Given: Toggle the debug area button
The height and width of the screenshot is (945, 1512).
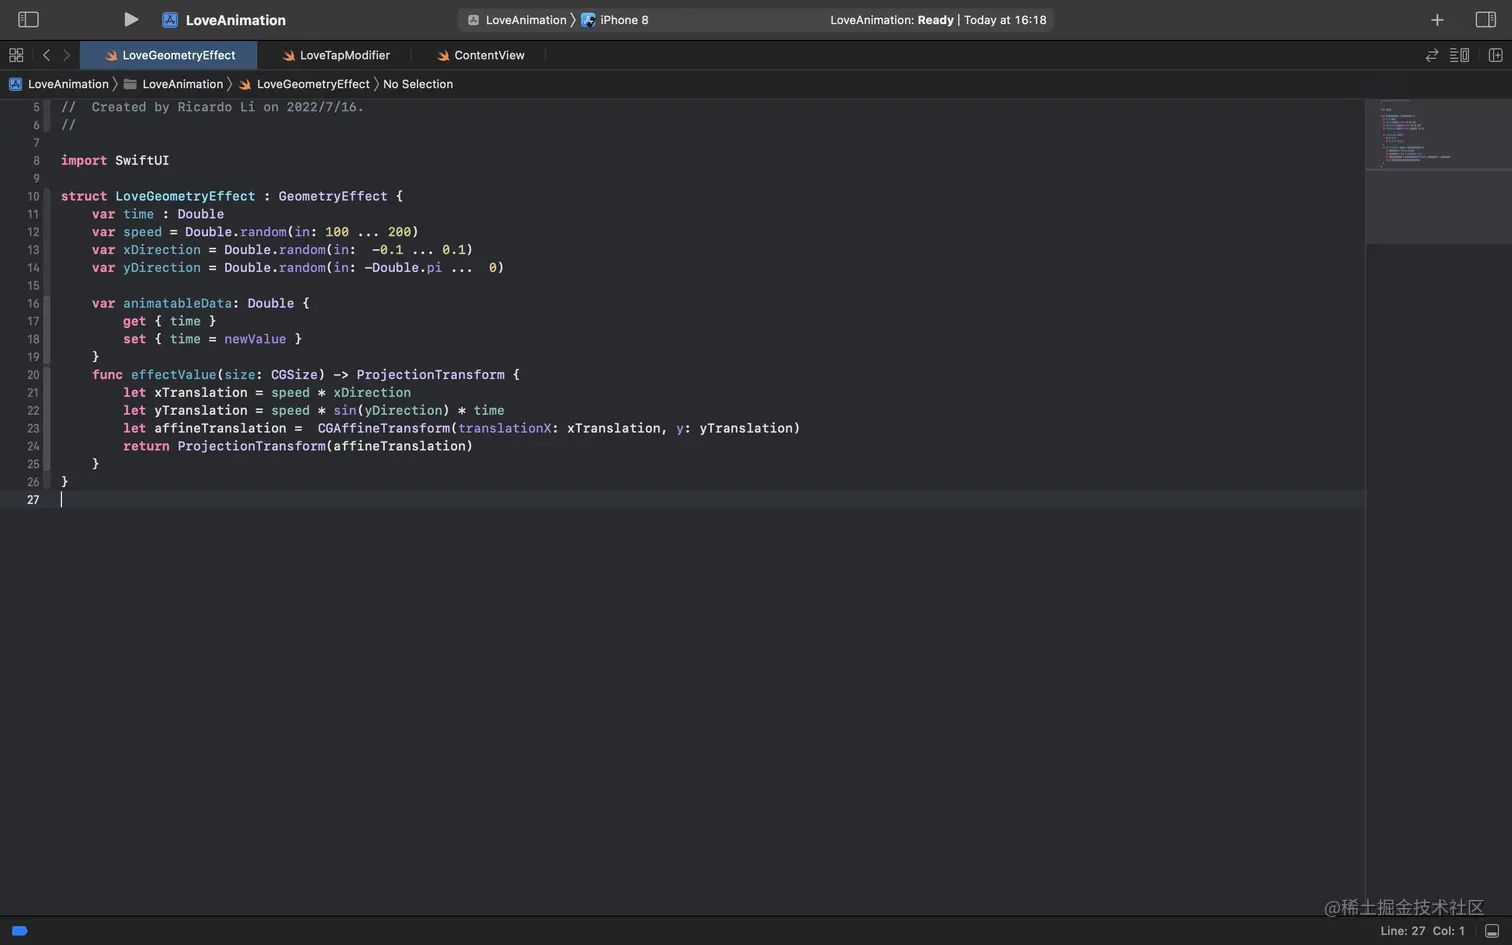Looking at the screenshot, I should coord(1492,931).
